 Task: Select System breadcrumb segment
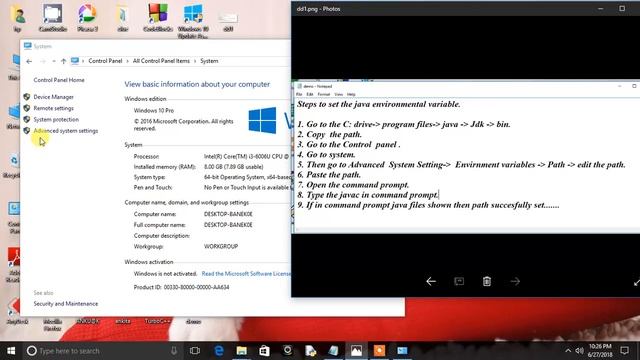click(x=209, y=61)
